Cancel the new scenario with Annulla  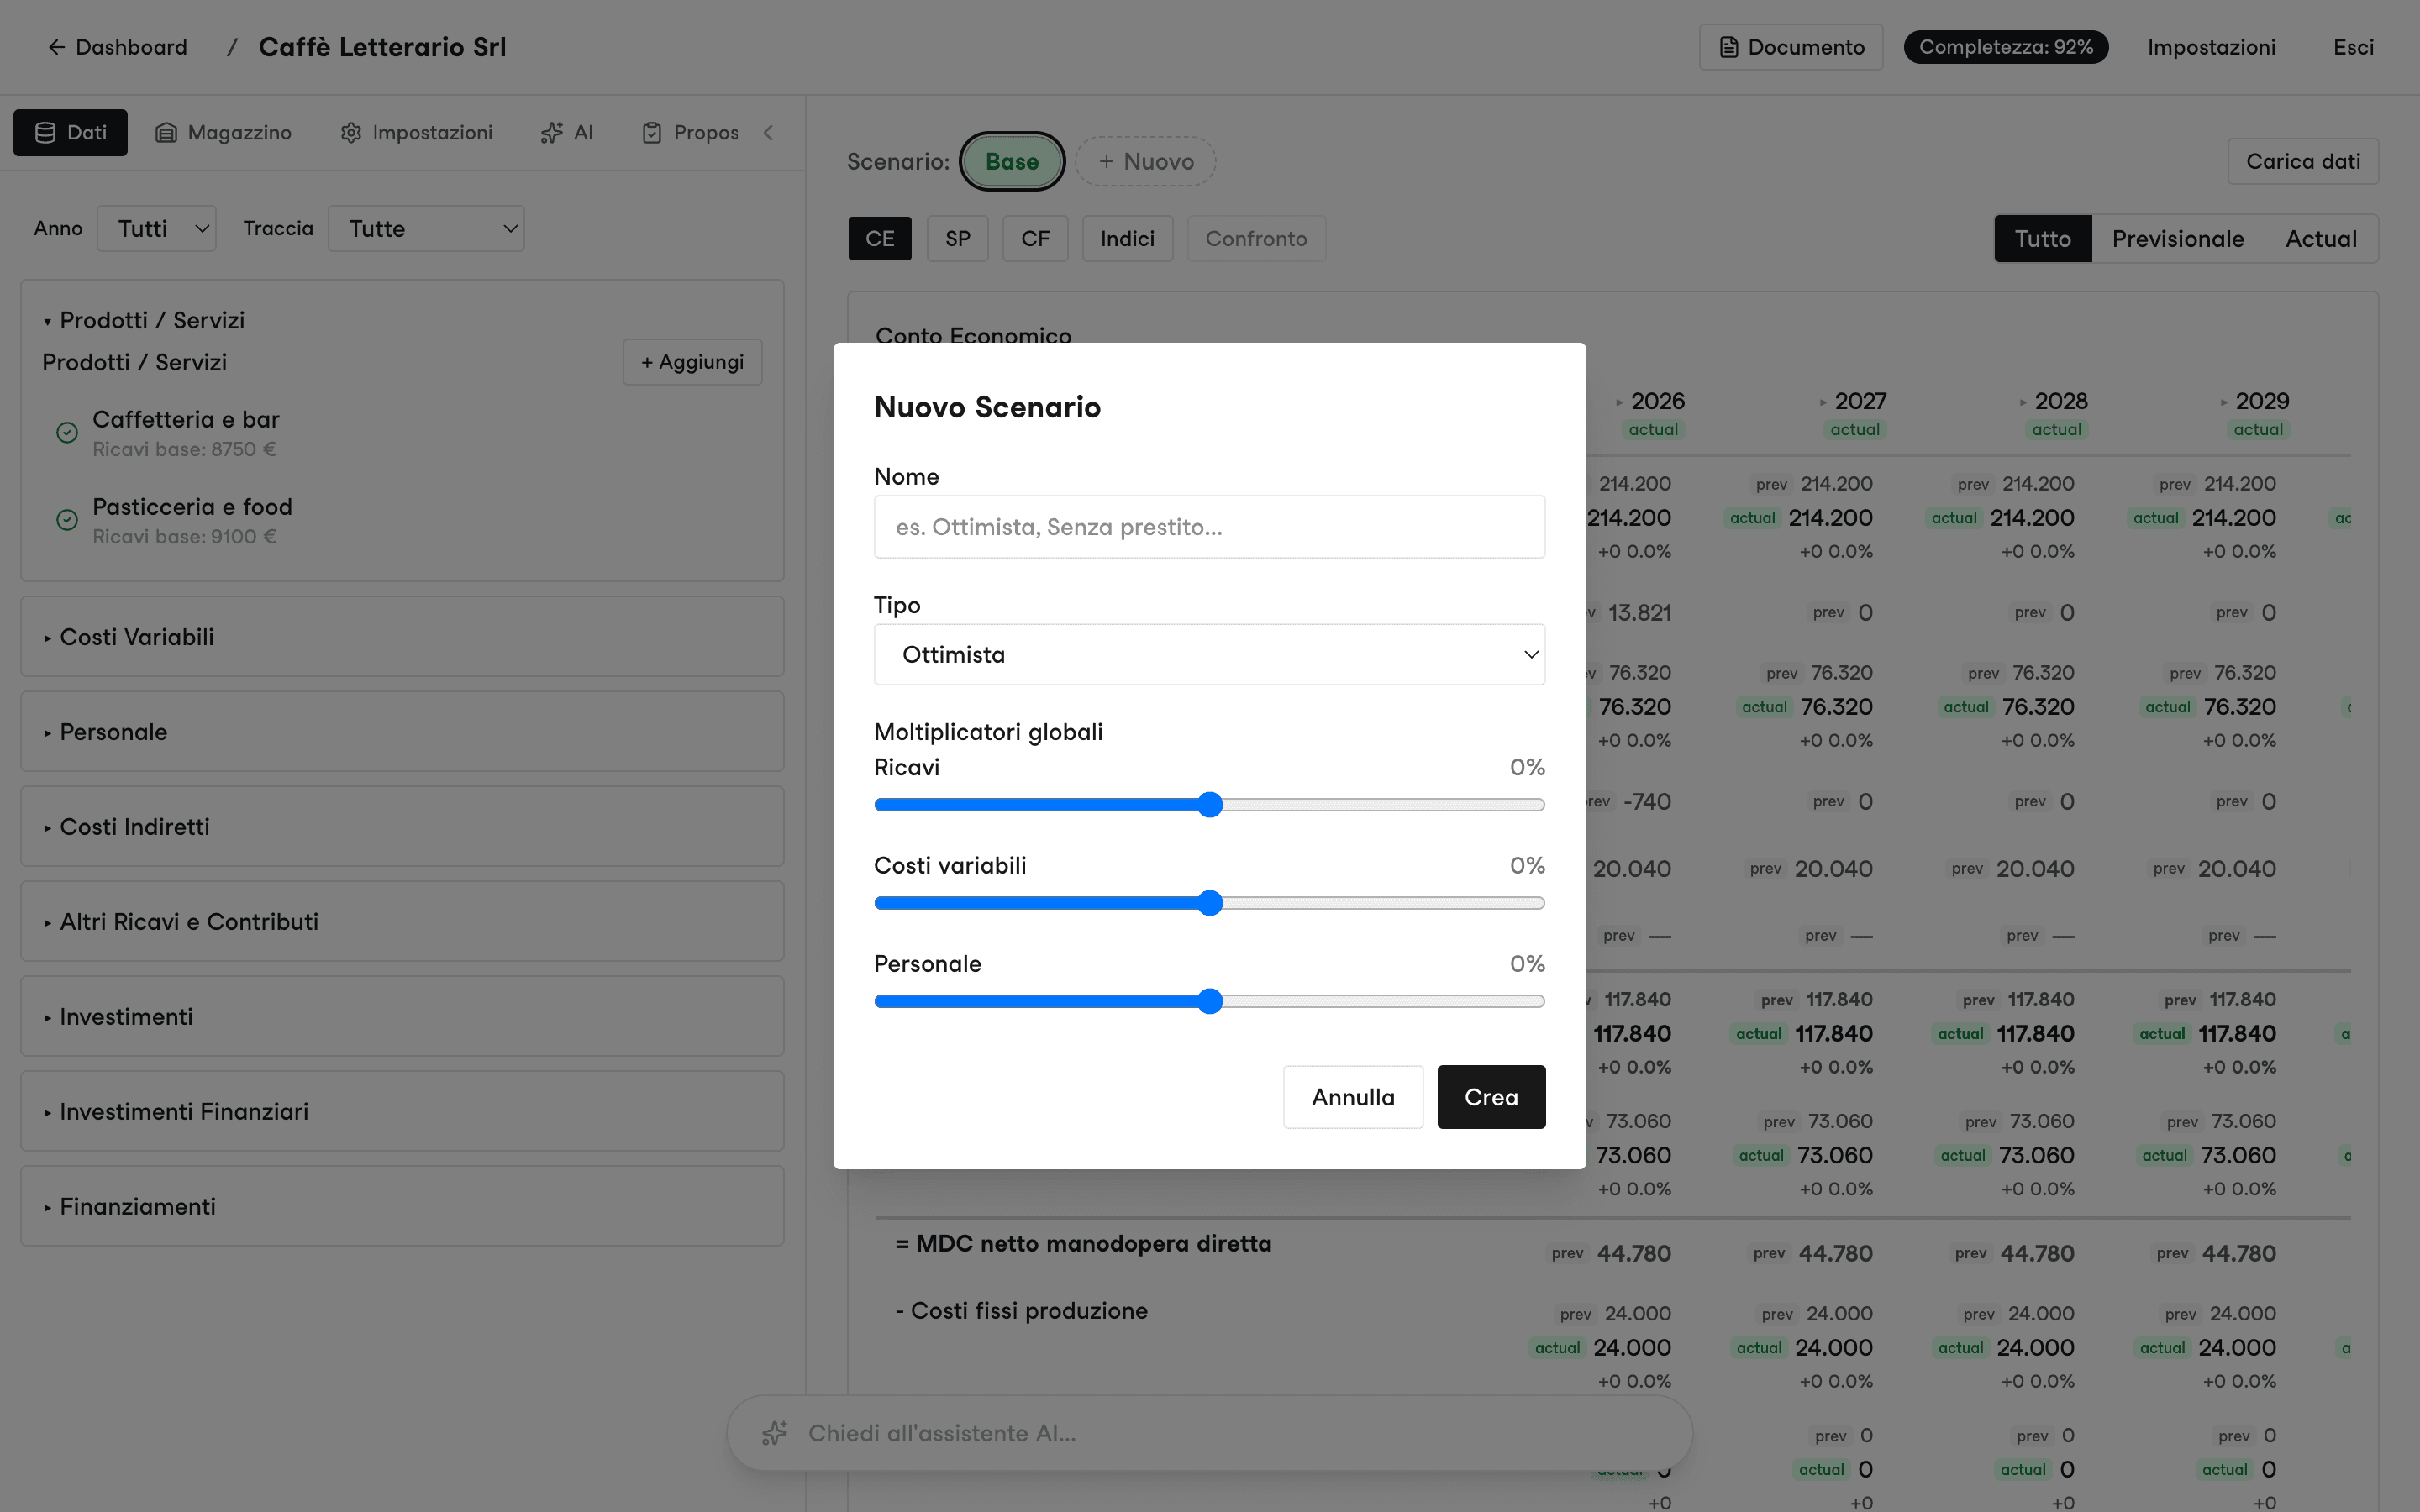[1353, 1097]
